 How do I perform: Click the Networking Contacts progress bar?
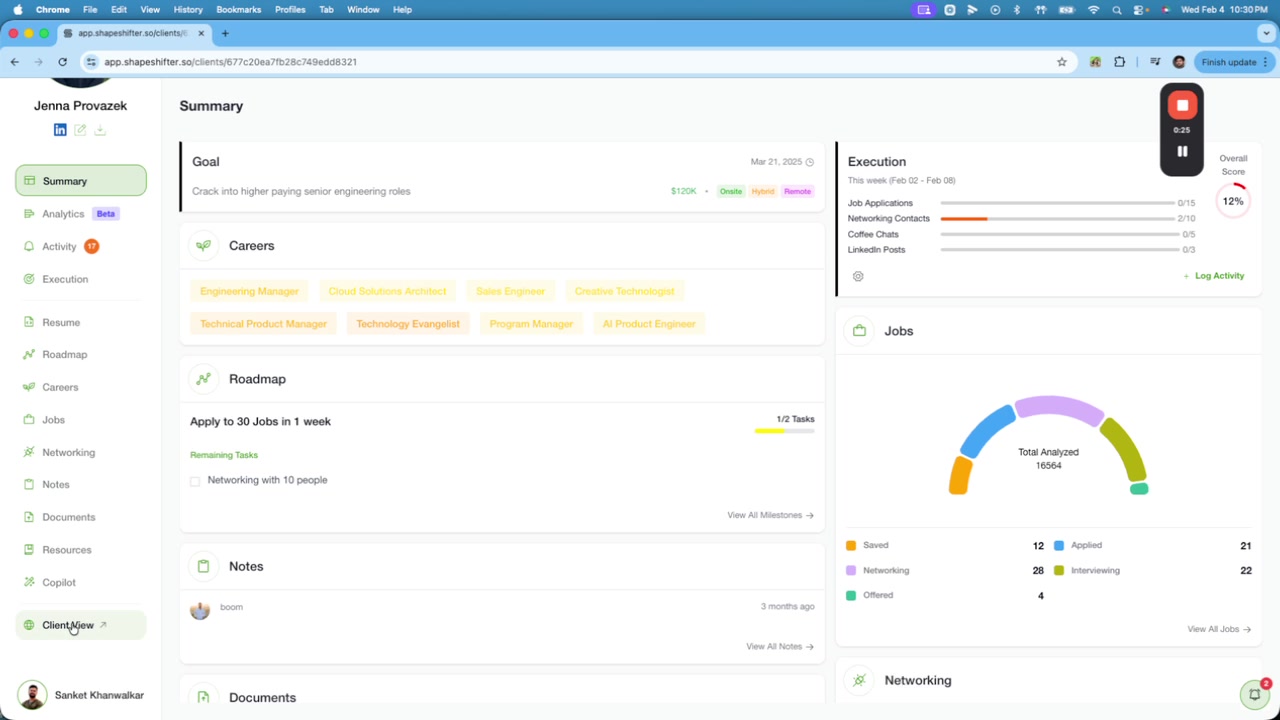pos(1057,218)
